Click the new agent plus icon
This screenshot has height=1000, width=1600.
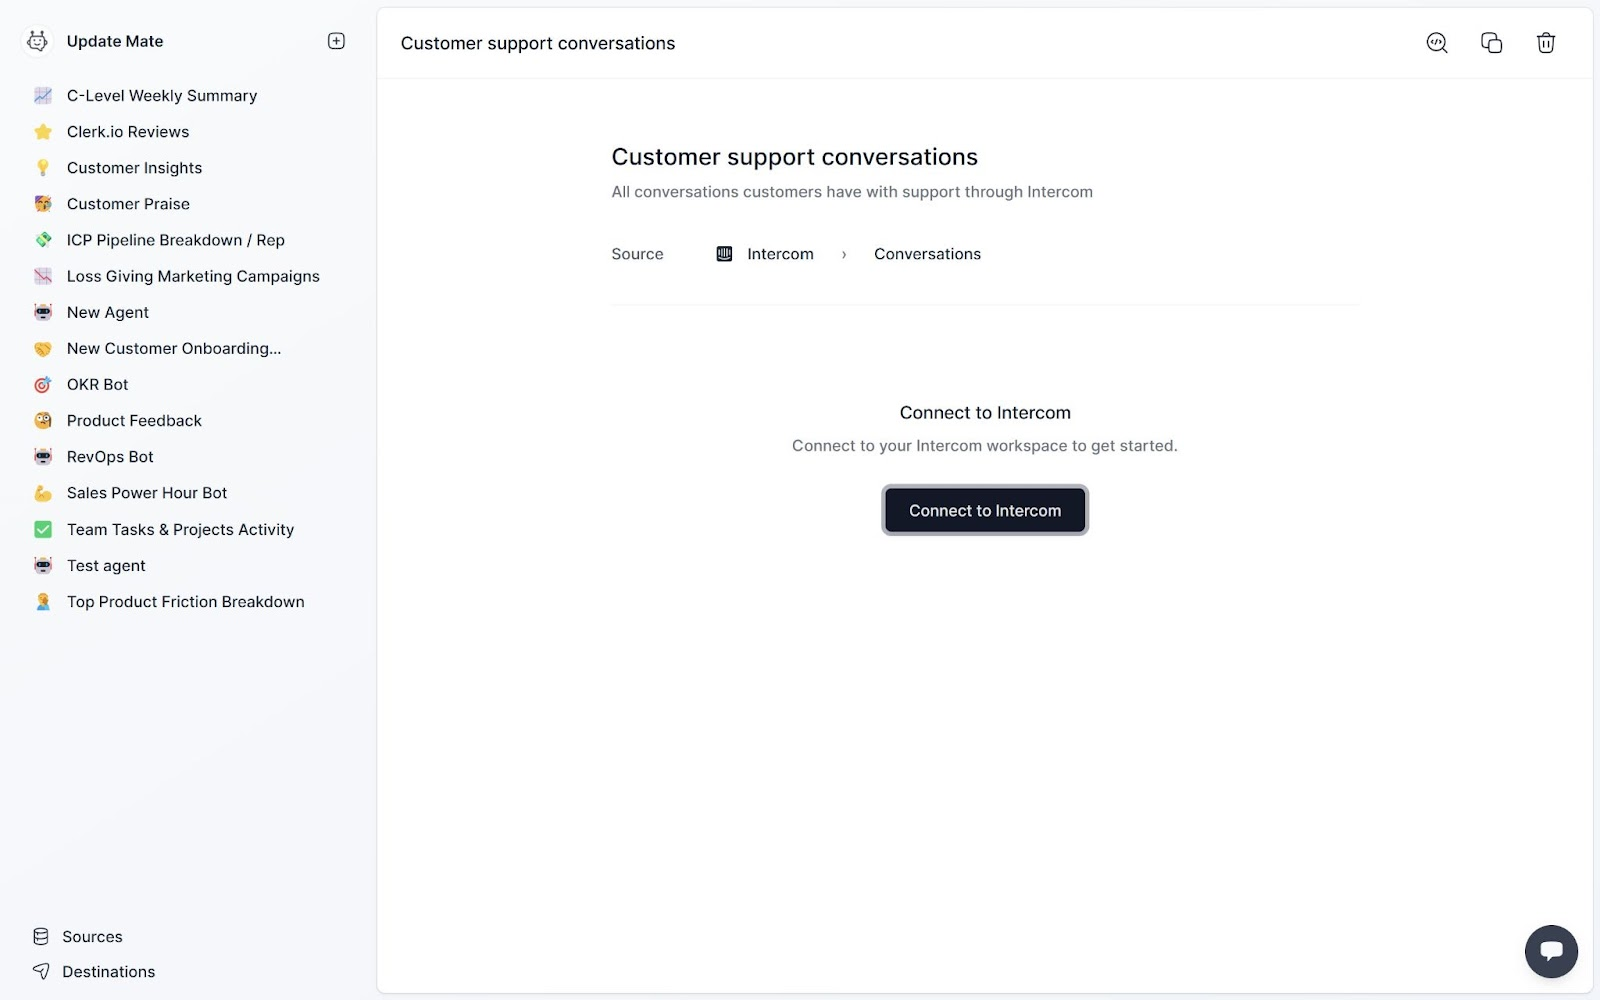click(336, 41)
